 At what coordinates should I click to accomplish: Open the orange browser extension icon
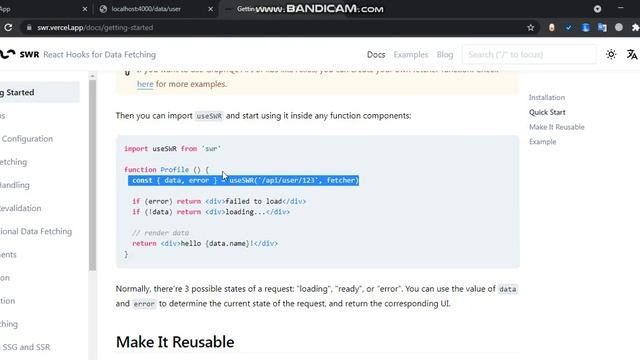point(551,28)
